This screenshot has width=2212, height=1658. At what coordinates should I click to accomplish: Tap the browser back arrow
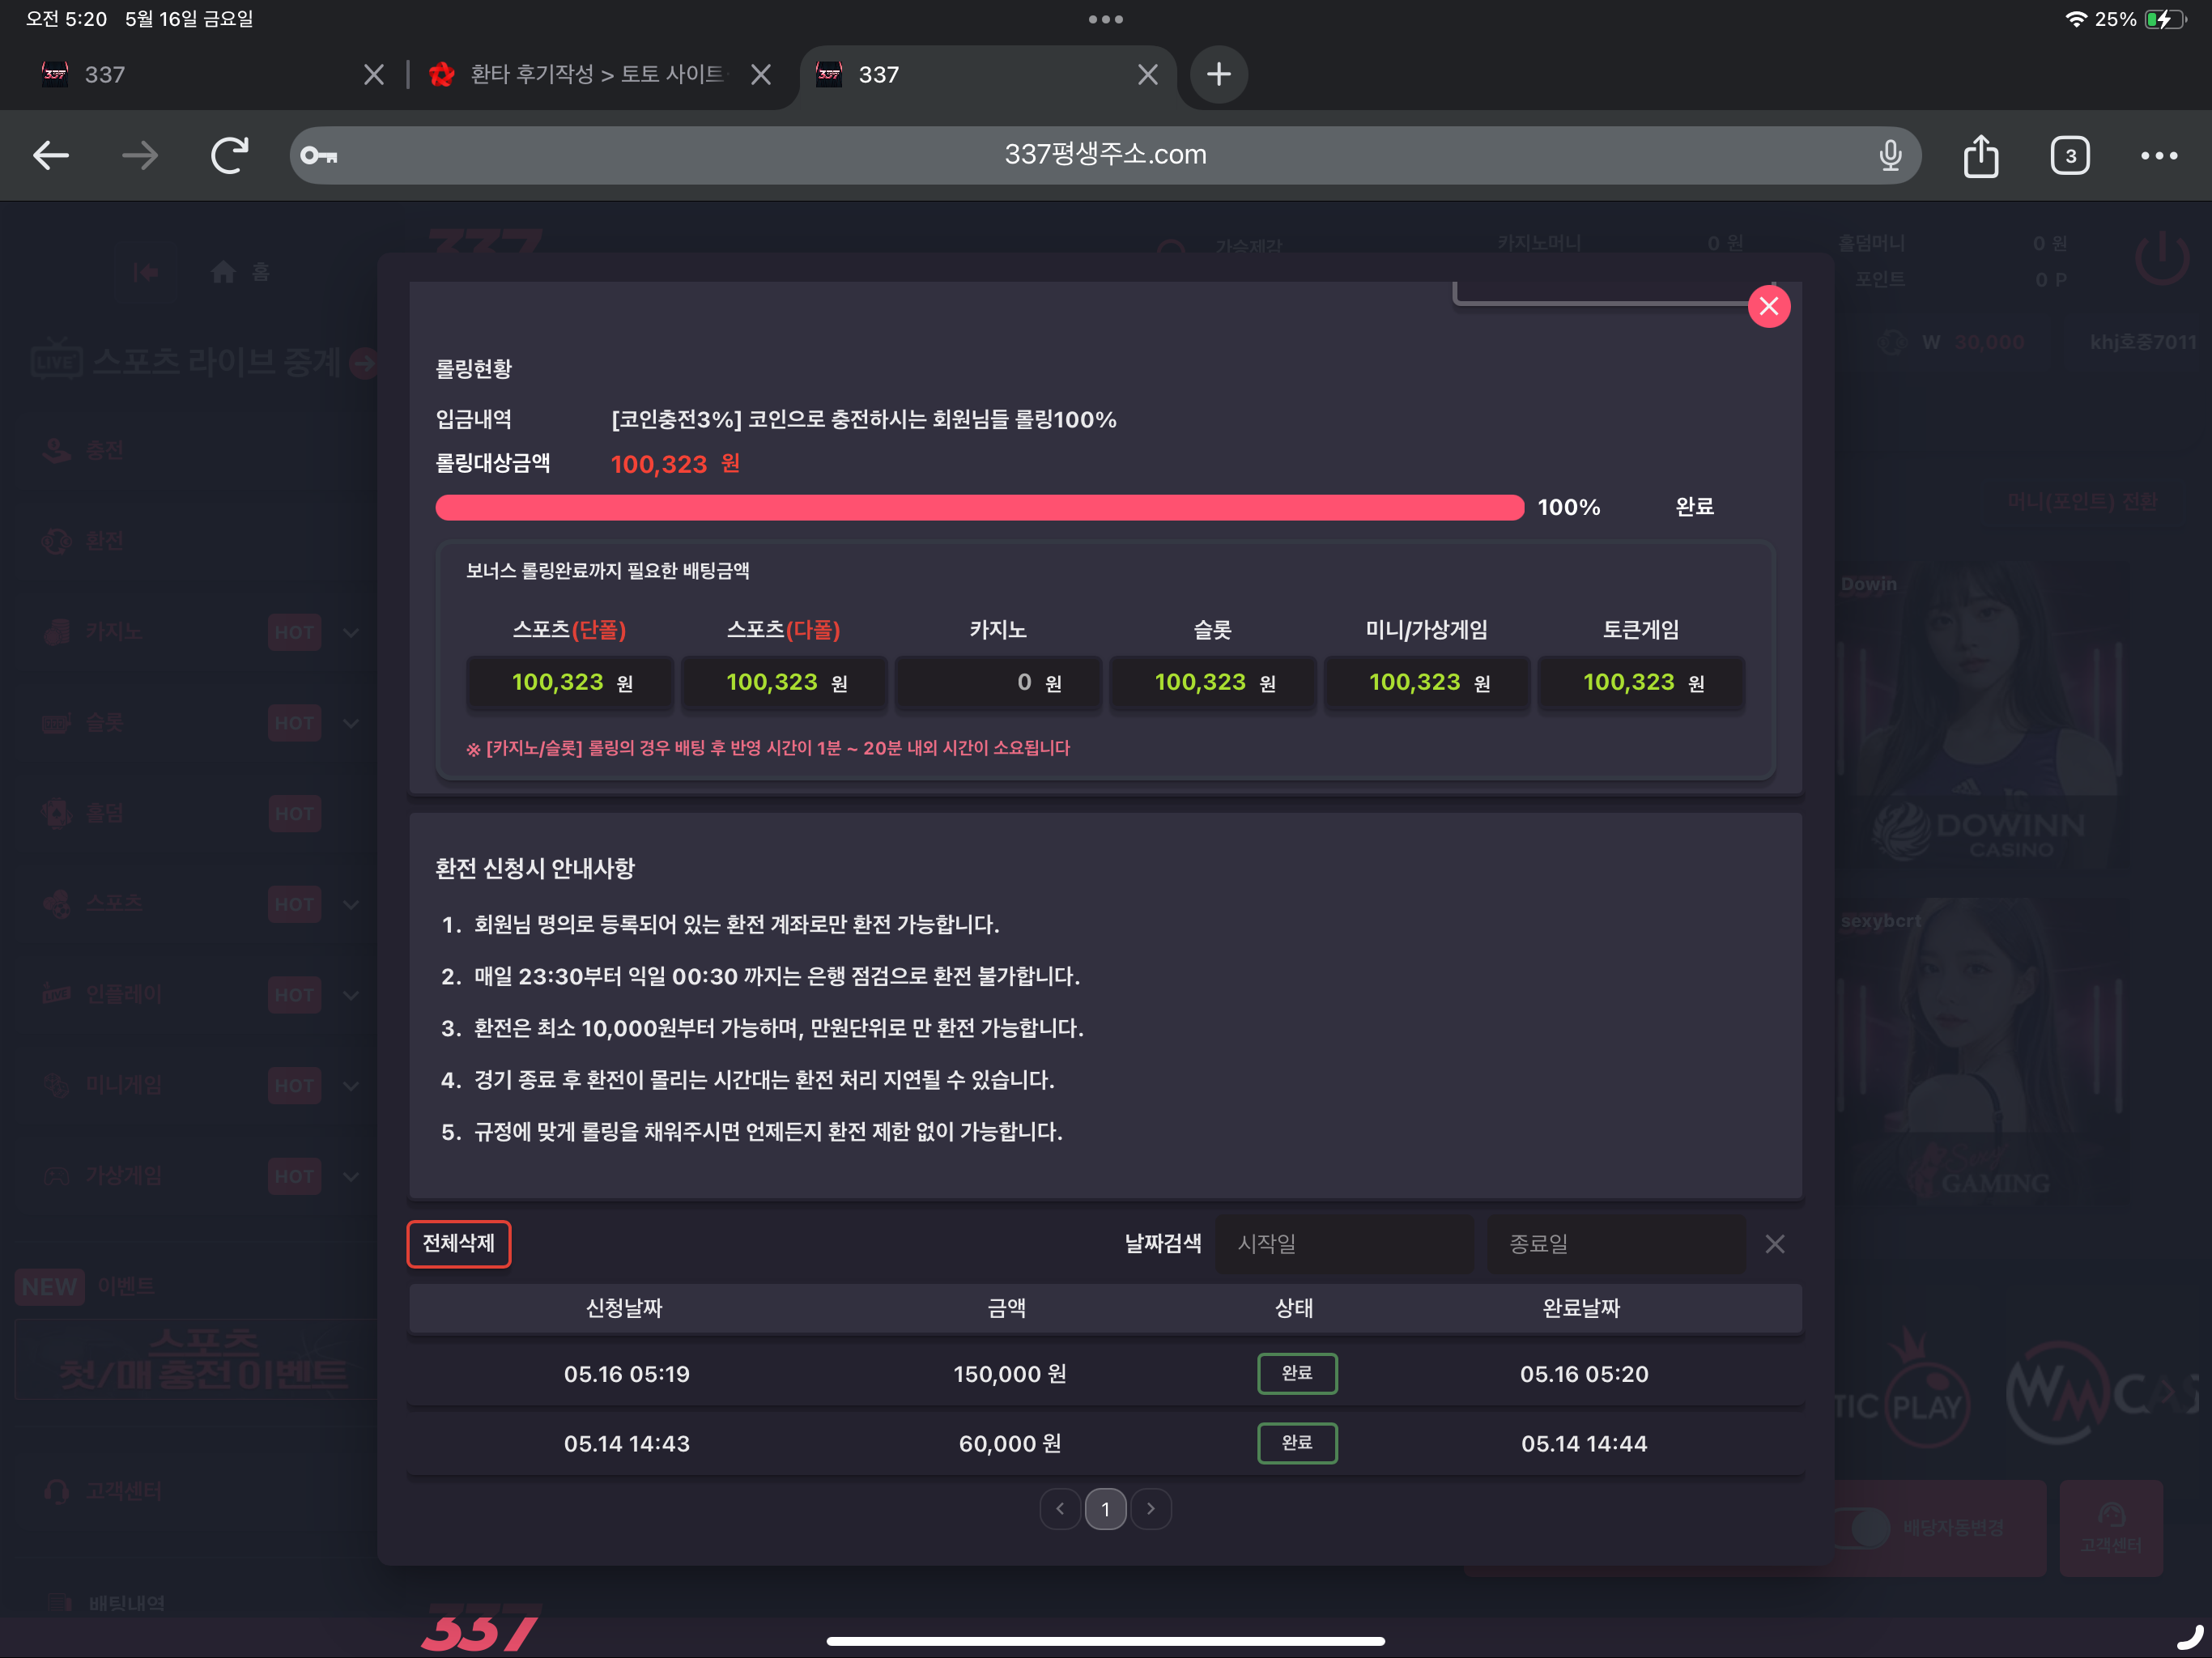pos(51,155)
